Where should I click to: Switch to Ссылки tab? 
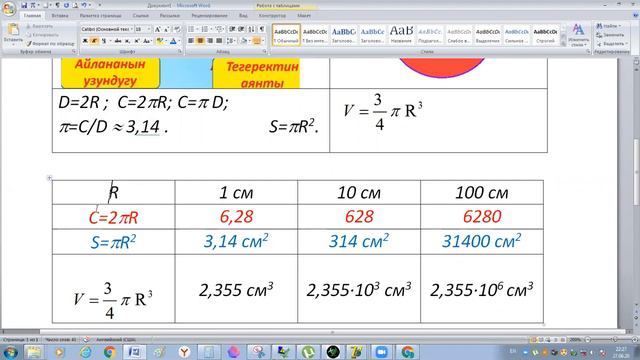tap(140, 16)
